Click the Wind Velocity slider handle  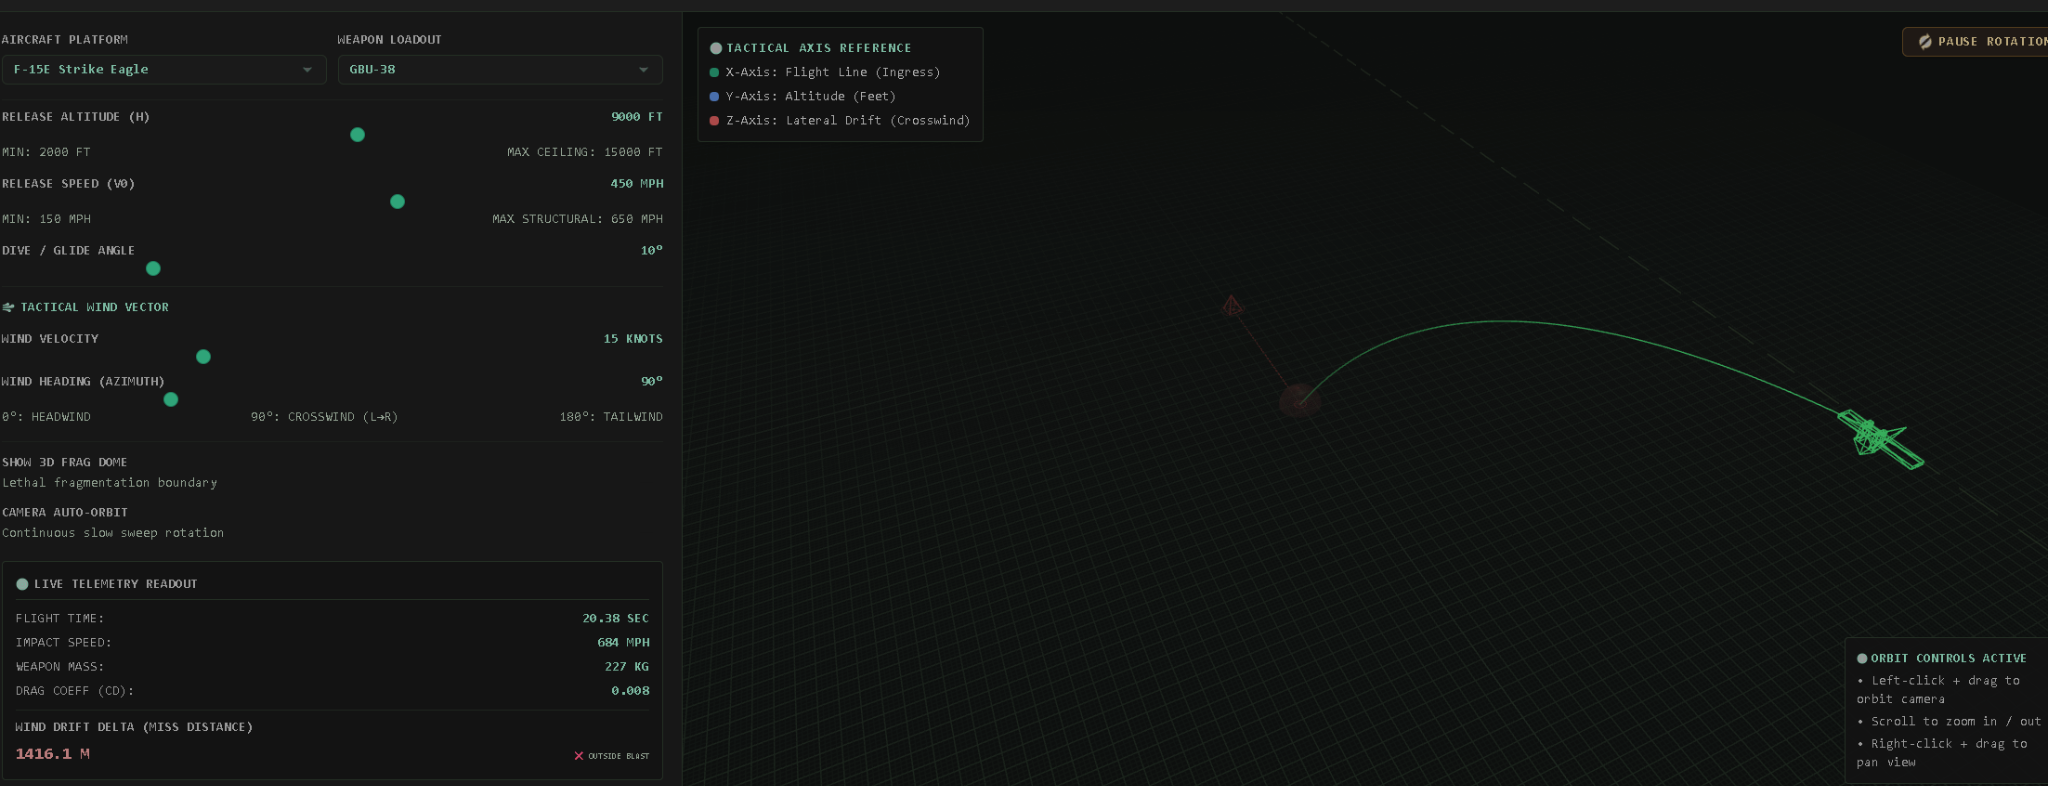203,357
